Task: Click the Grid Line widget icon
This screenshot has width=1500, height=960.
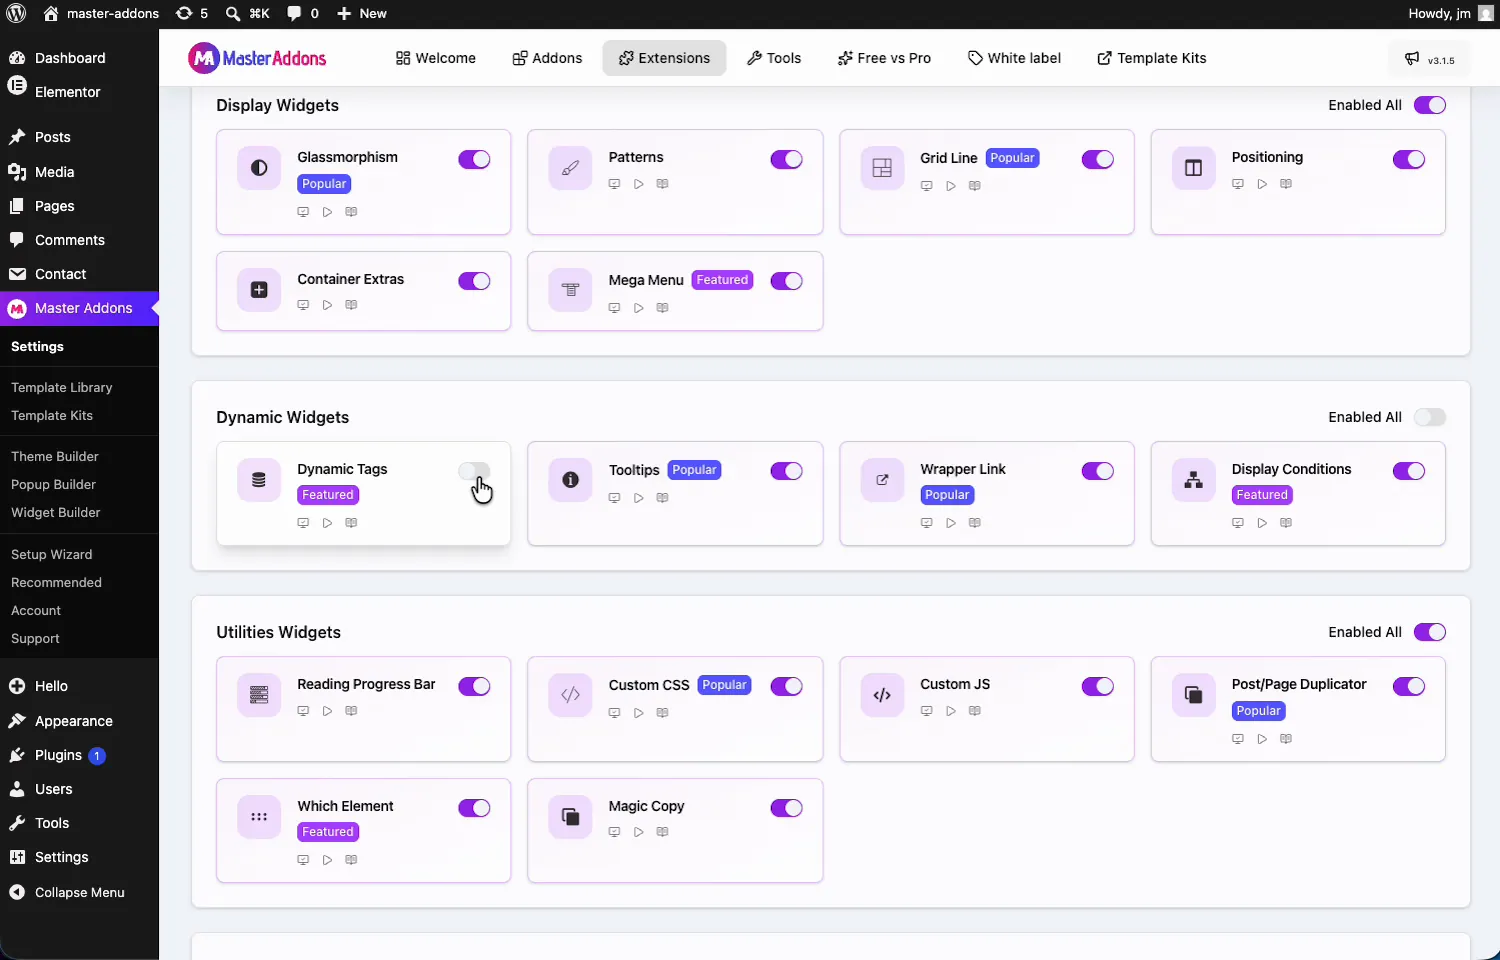Action: click(x=882, y=168)
